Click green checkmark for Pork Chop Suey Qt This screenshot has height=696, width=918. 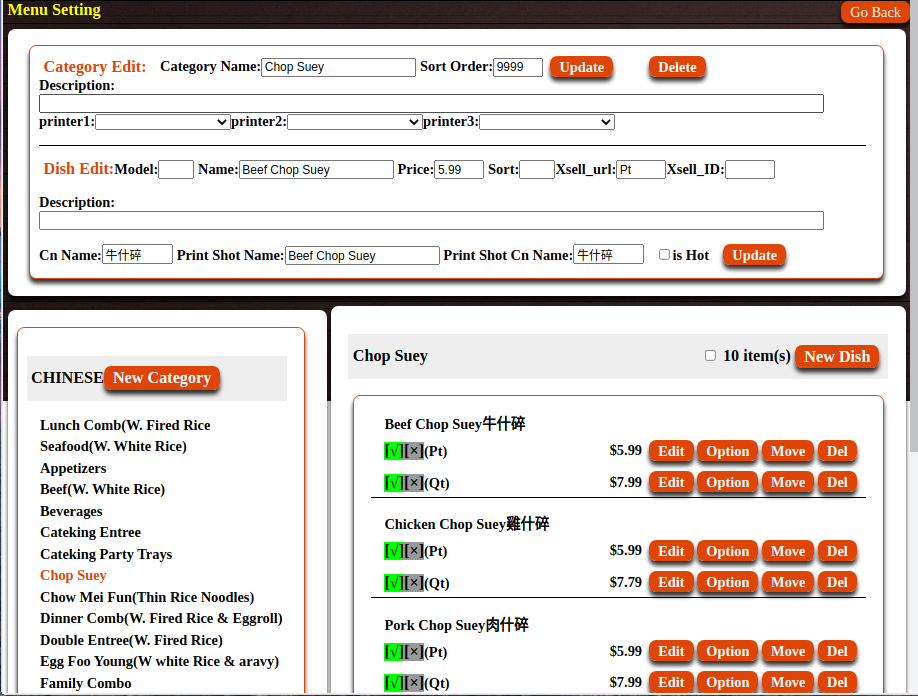[393, 684]
